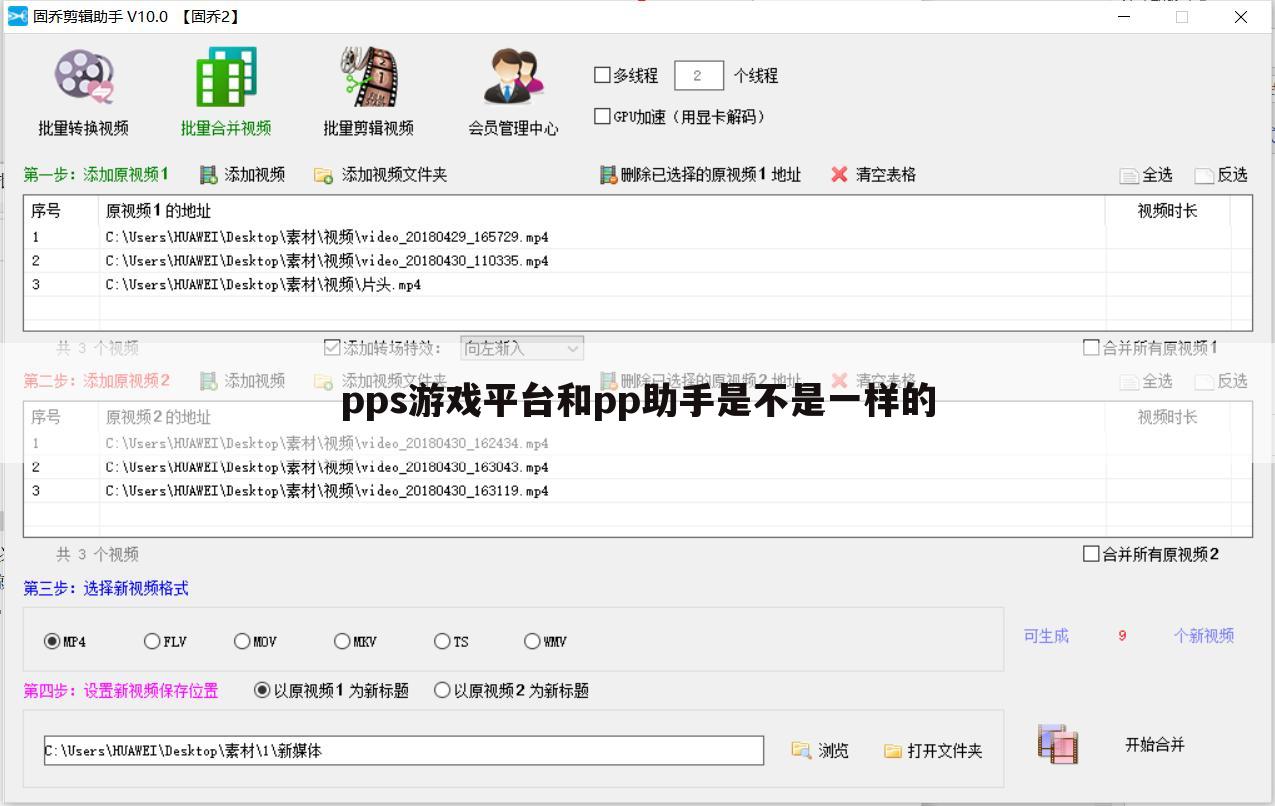Click 添加视频文件夹 icon in step two
The height and width of the screenshot is (806, 1275).
coord(324,382)
